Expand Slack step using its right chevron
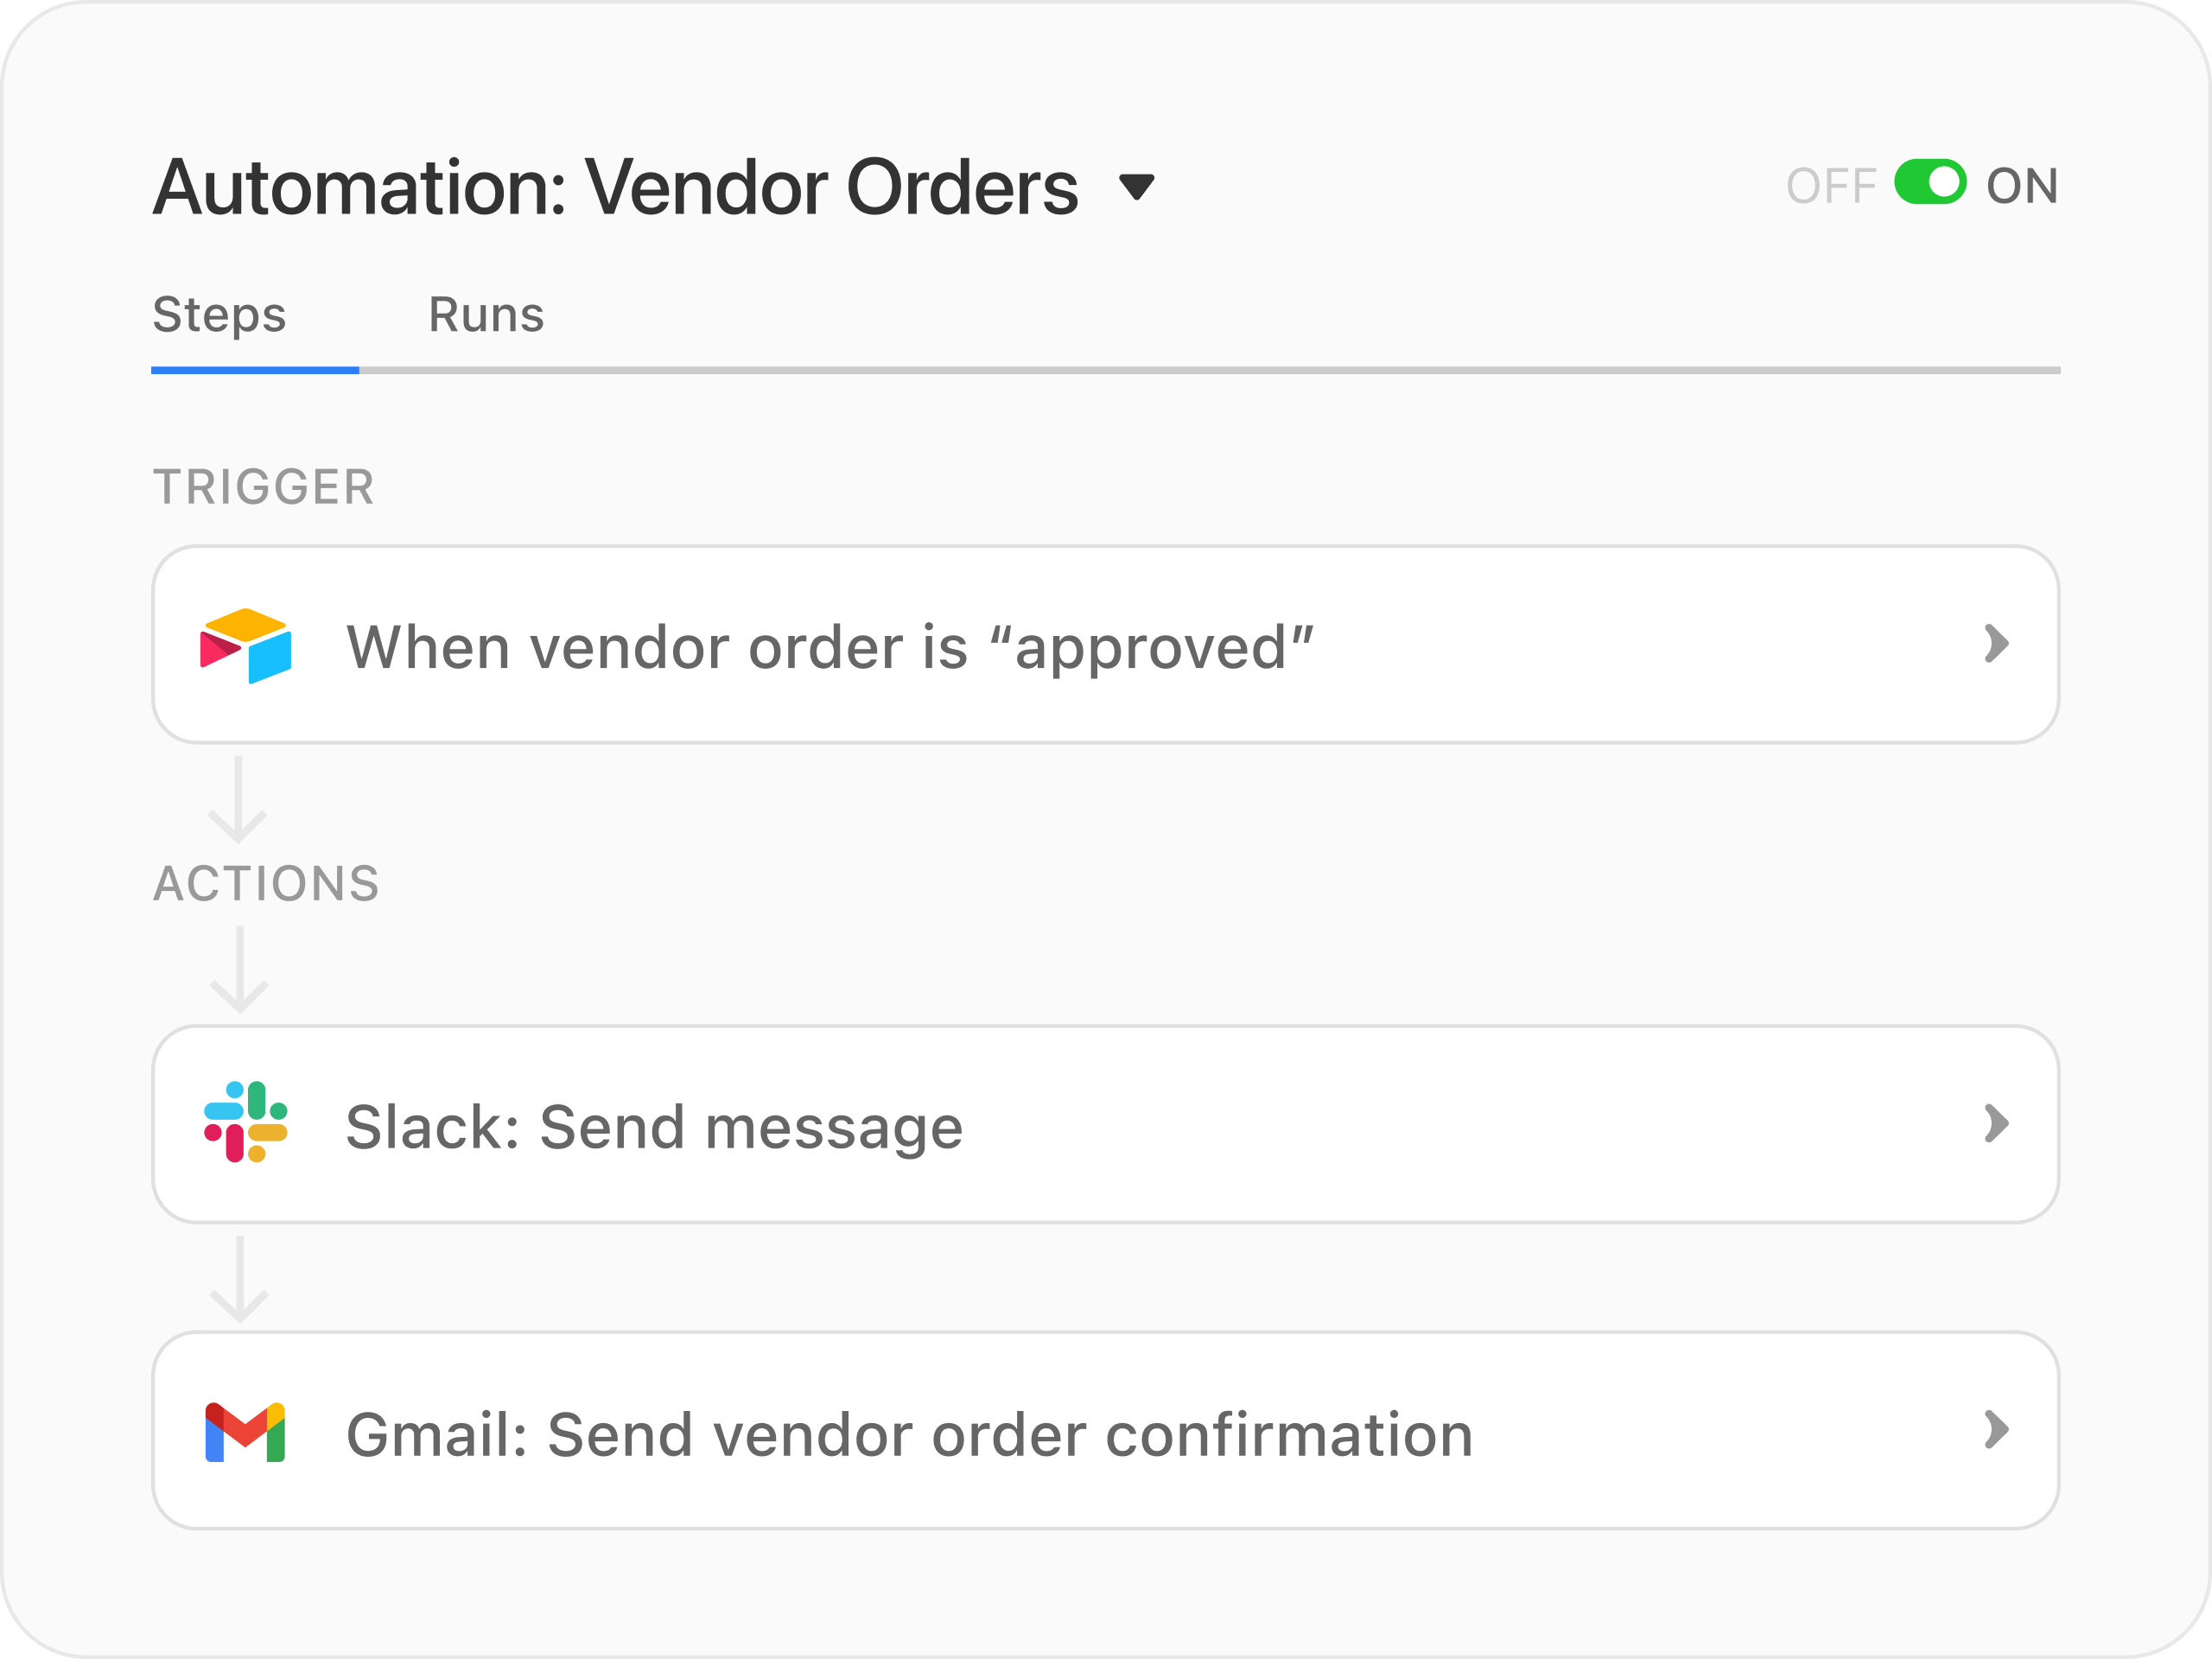Viewport: 2212px width, 1659px height. click(x=1996, y=1123)
